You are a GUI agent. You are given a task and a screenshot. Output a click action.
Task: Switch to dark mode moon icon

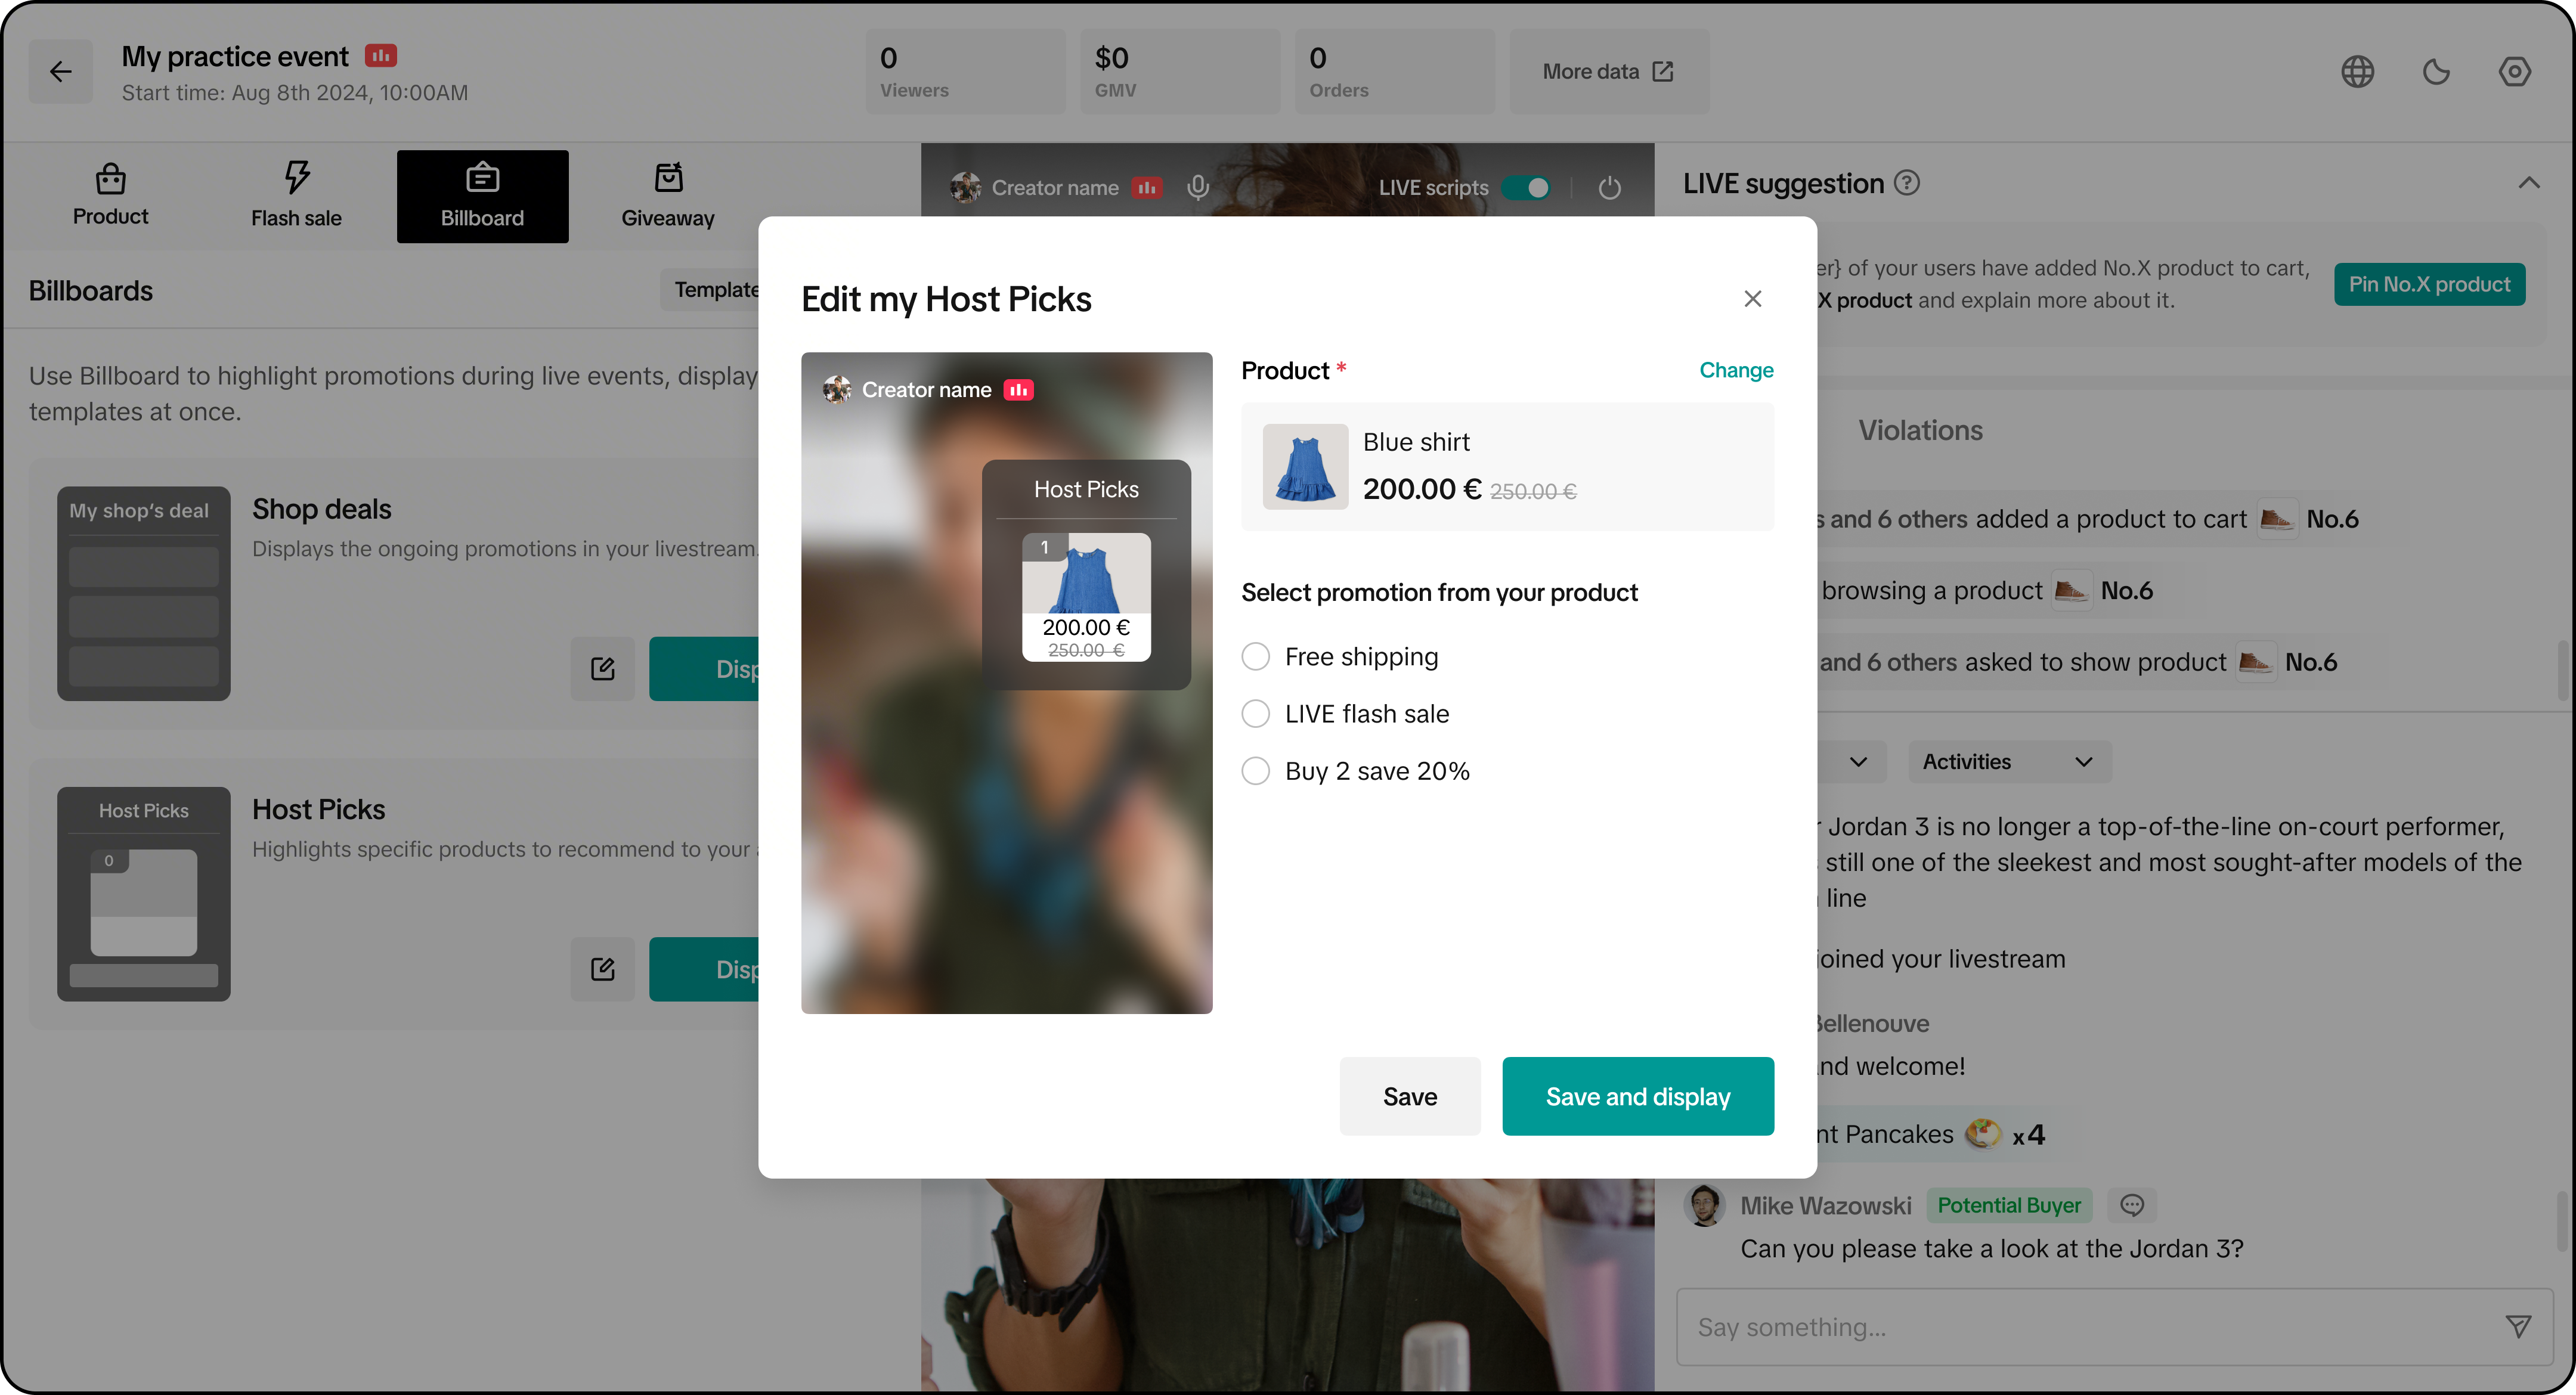(2436, 71)
